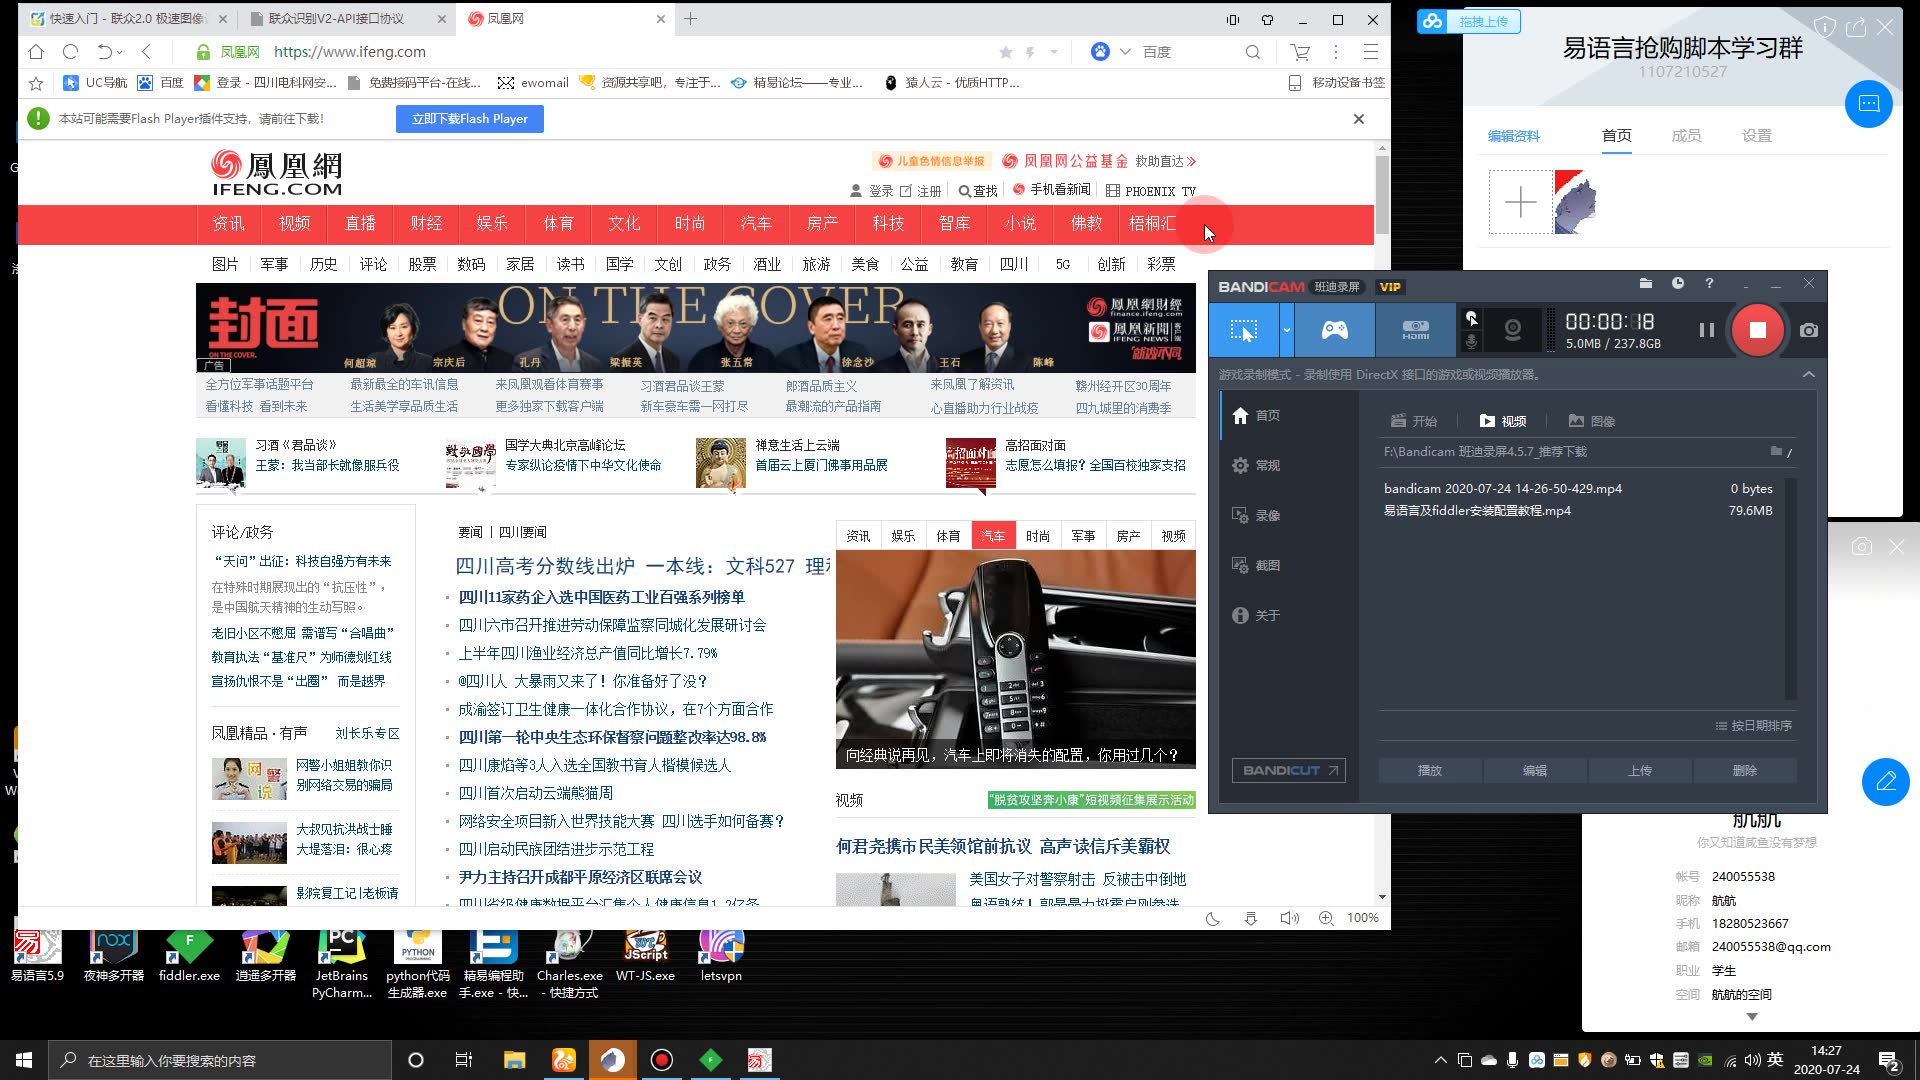Screen dimensions: 1920x1080
Task: Switch to the 开始 tab in Bandicam
Action: tap(1414, 421)
